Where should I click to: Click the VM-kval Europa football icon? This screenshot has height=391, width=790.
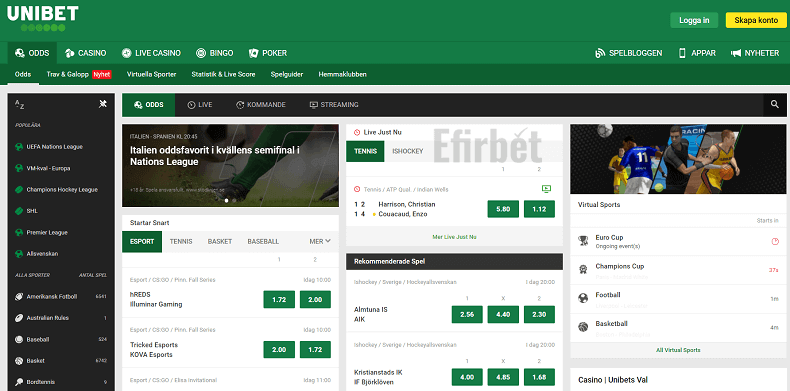pyautogui.click(x=19, y=168)
